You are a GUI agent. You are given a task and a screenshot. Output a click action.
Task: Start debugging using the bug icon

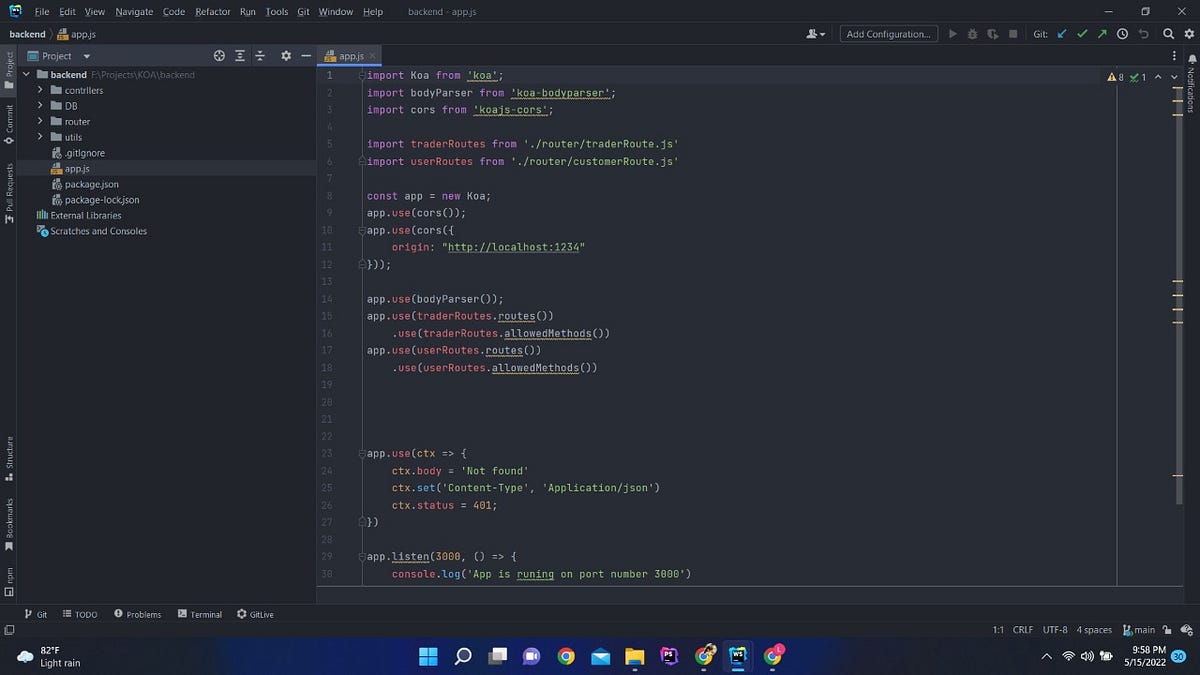[971, 33]
